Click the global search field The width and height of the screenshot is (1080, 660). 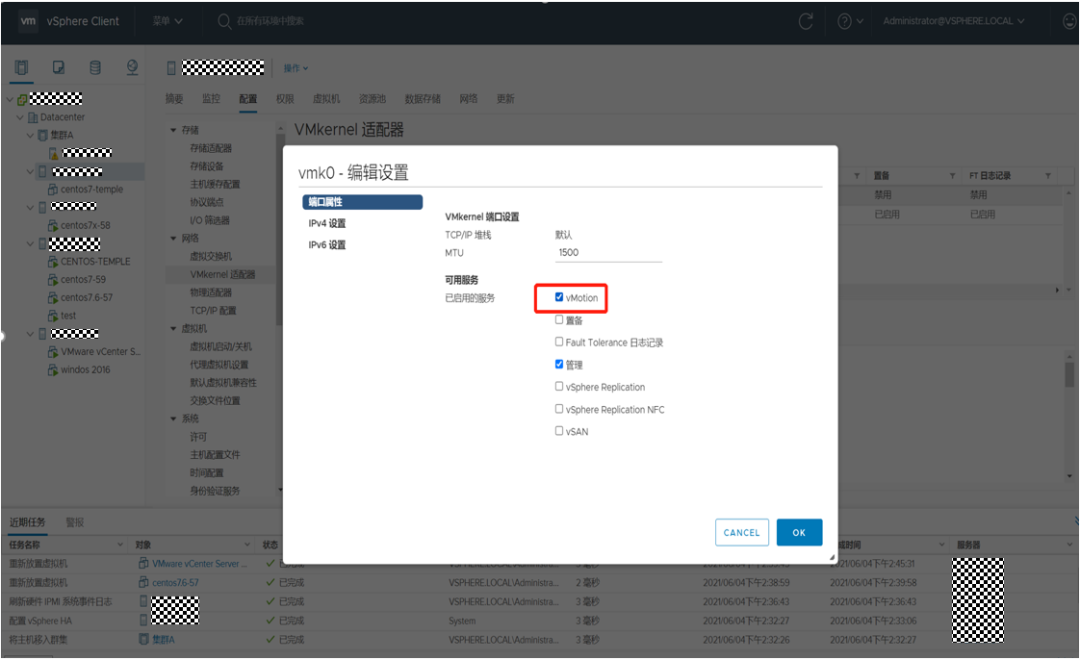[270, 21]
